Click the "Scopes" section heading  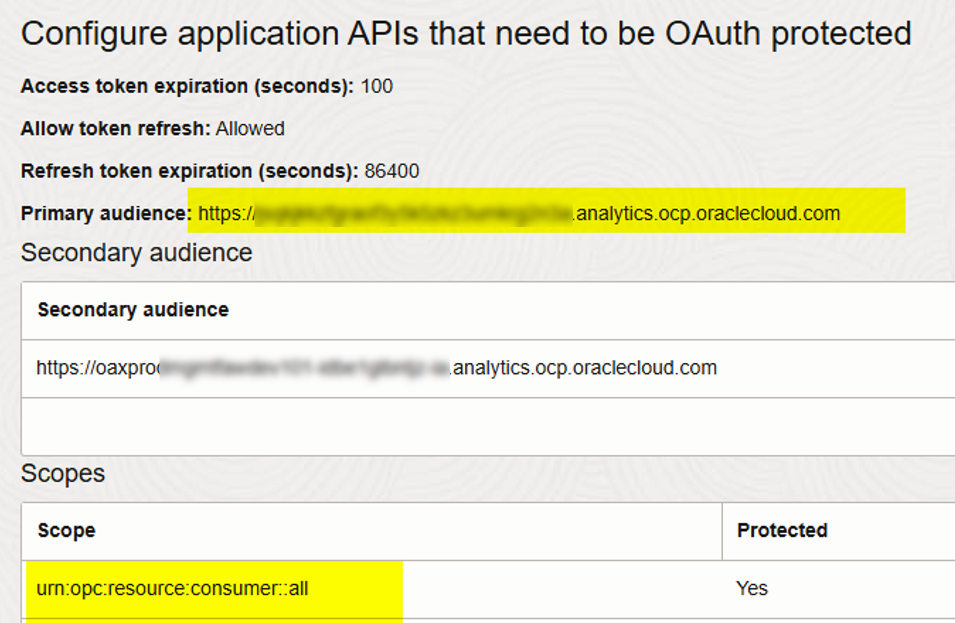63,473
